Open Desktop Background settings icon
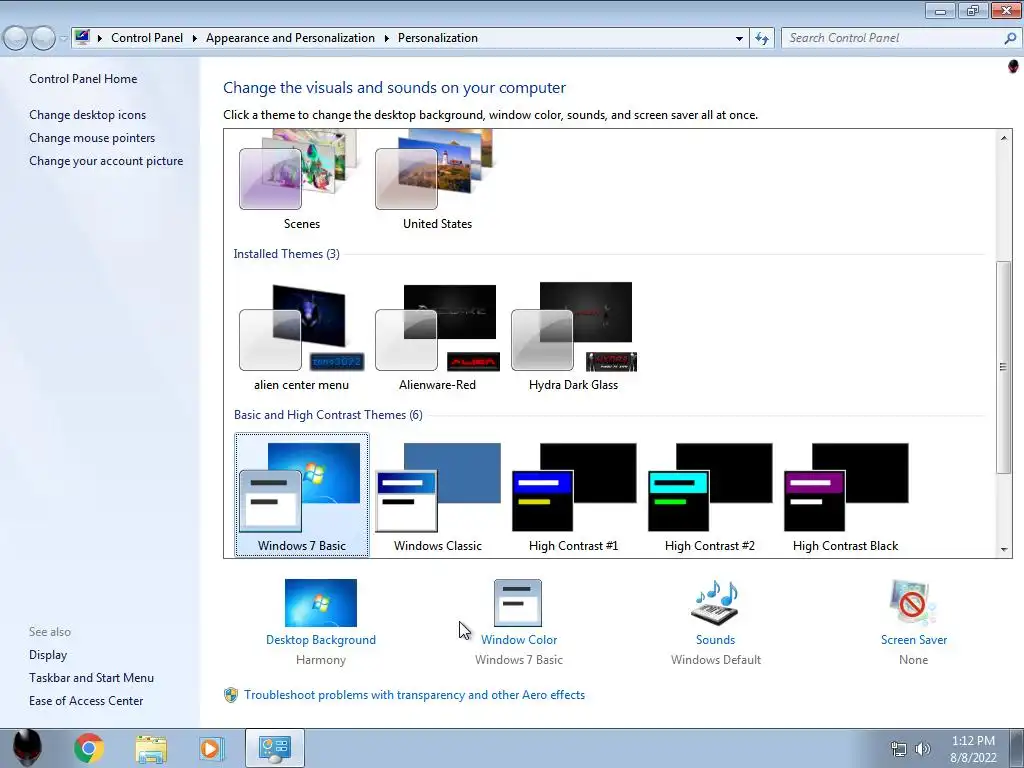 point(321,603)
